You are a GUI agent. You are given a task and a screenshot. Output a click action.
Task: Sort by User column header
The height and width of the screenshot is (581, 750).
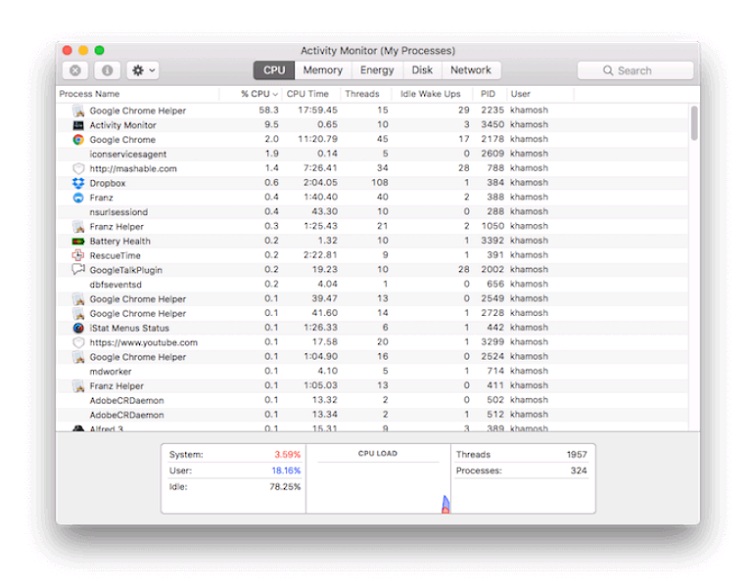520,94
